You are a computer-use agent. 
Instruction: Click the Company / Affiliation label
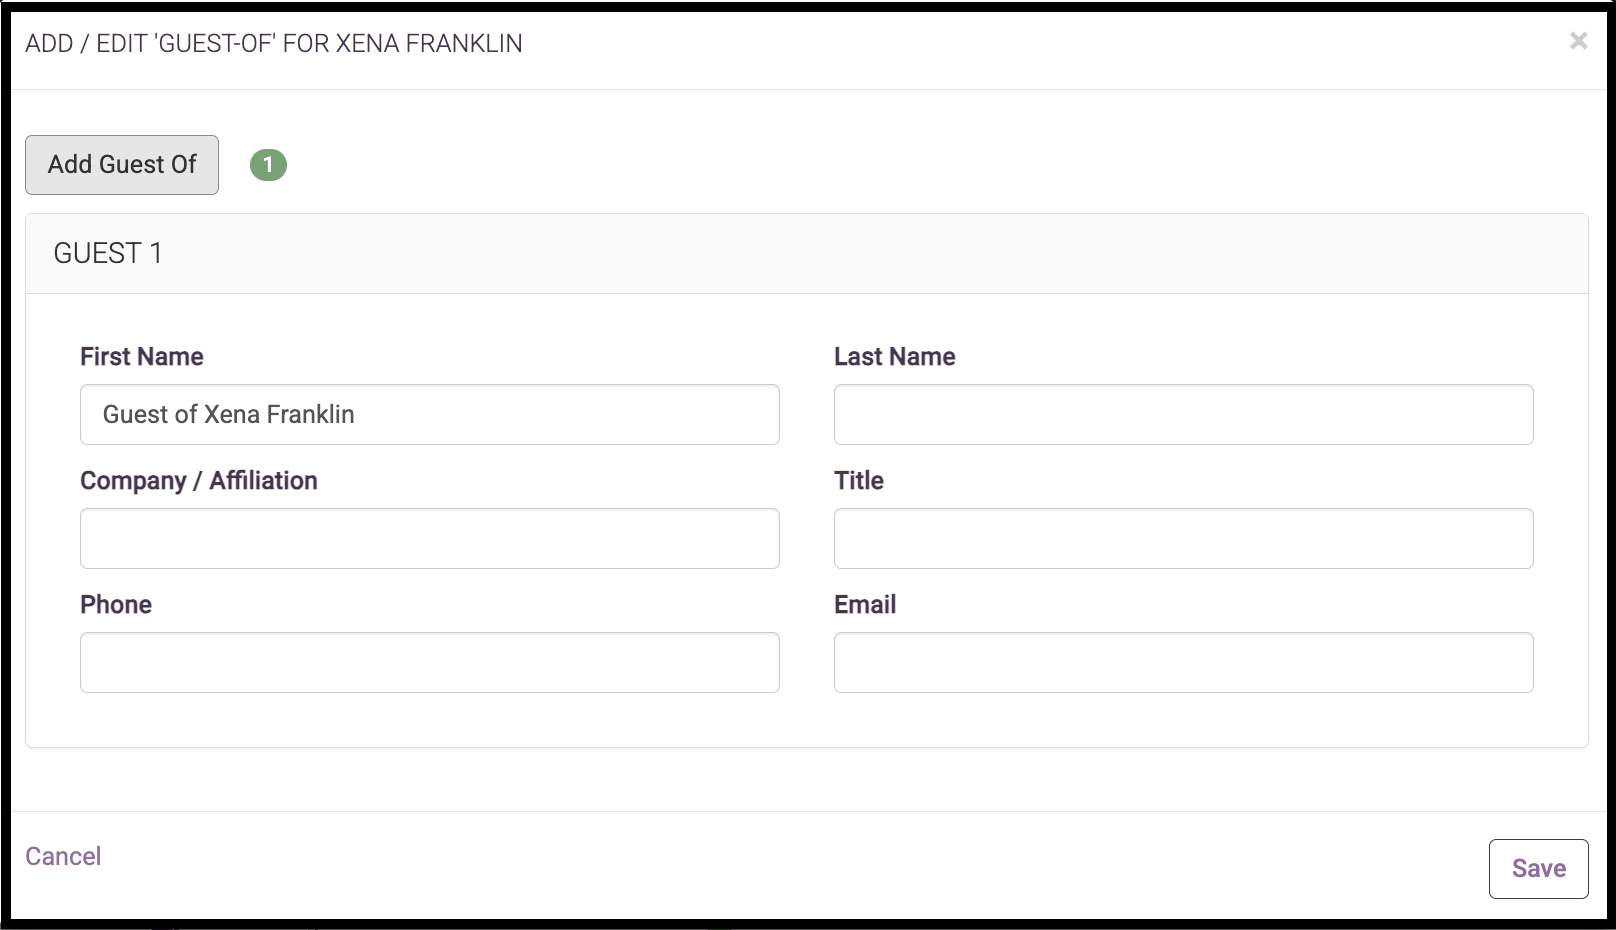click(x=198, y=480)
